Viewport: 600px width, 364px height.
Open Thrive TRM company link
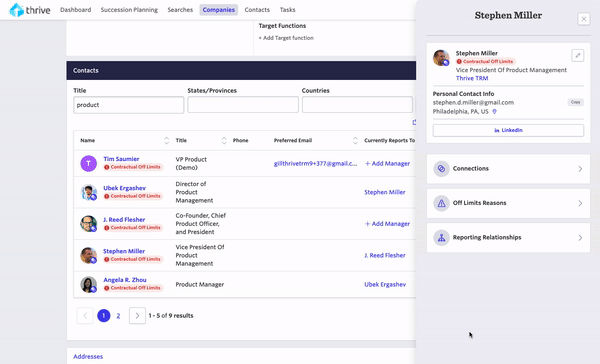(x=472, y=78)
